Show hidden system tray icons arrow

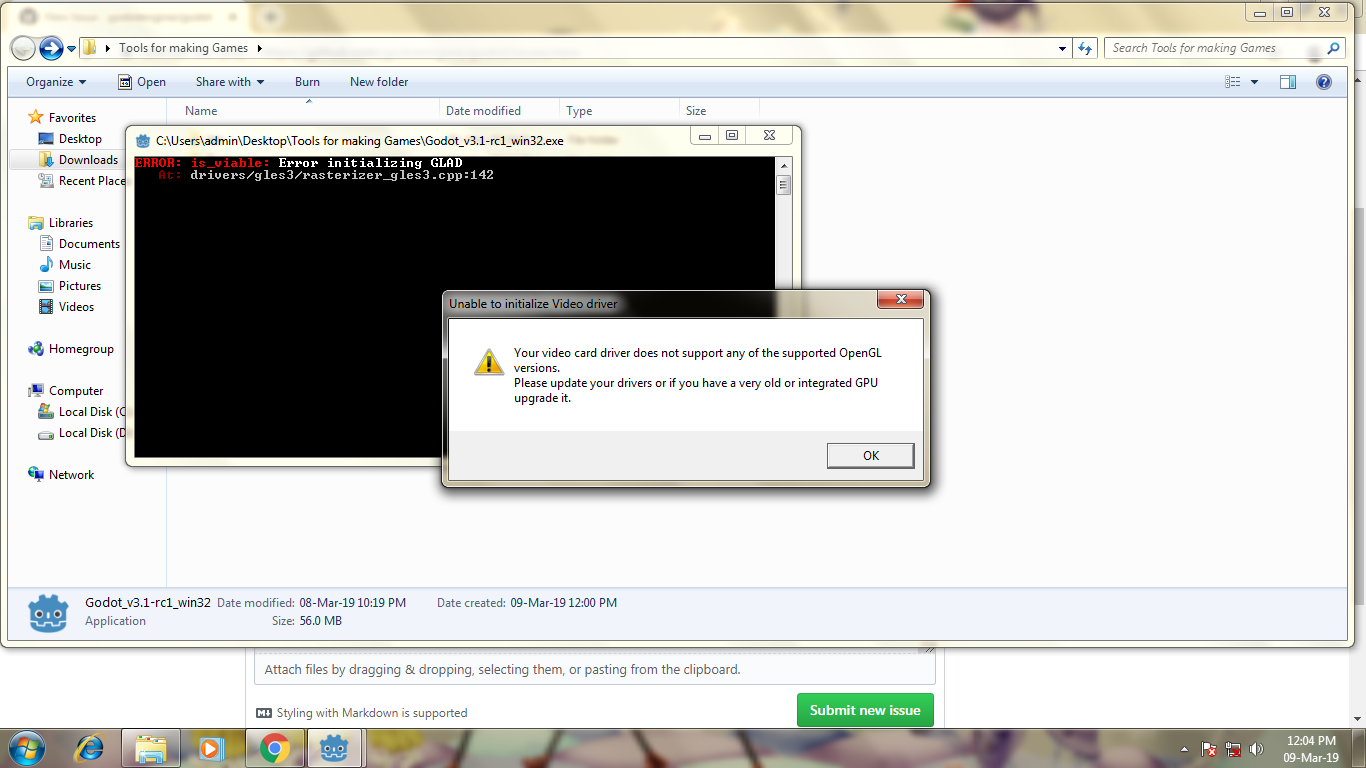pos(1185,749)
